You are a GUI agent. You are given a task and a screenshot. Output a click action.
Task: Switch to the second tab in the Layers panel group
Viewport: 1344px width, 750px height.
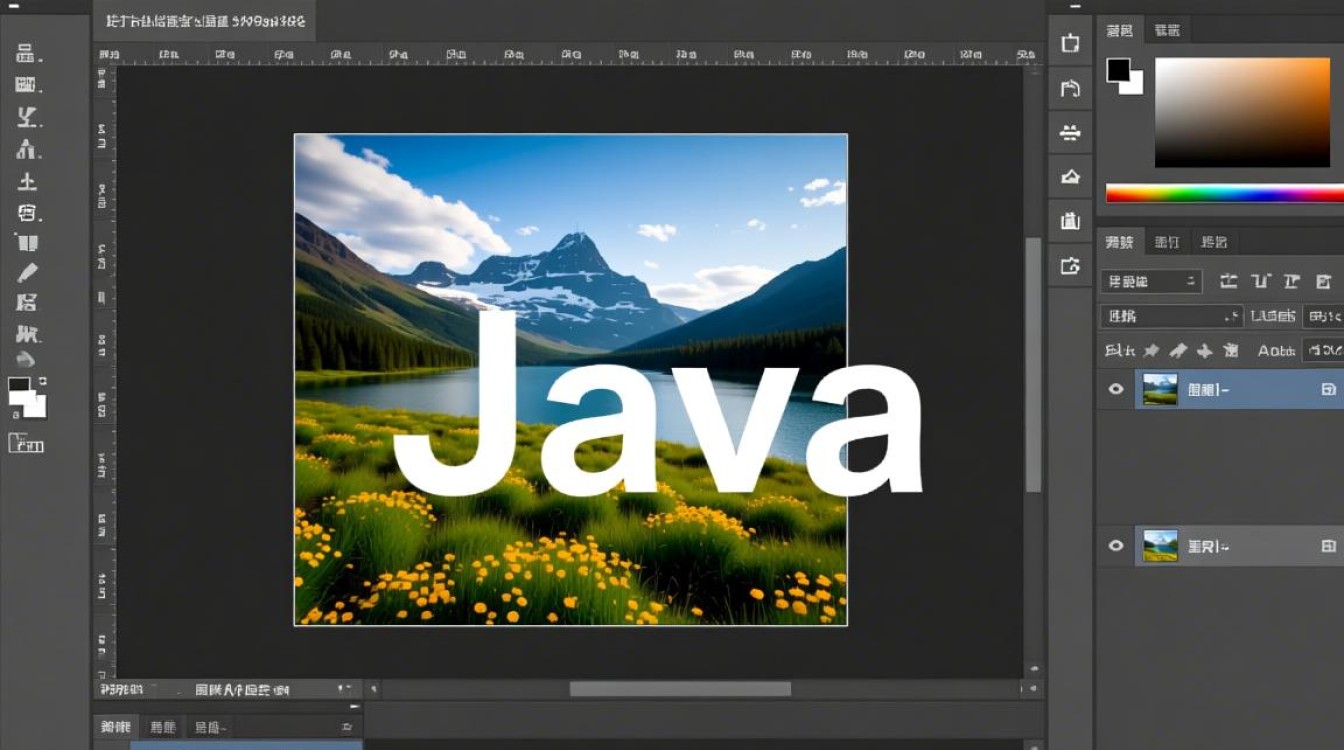1166,241
